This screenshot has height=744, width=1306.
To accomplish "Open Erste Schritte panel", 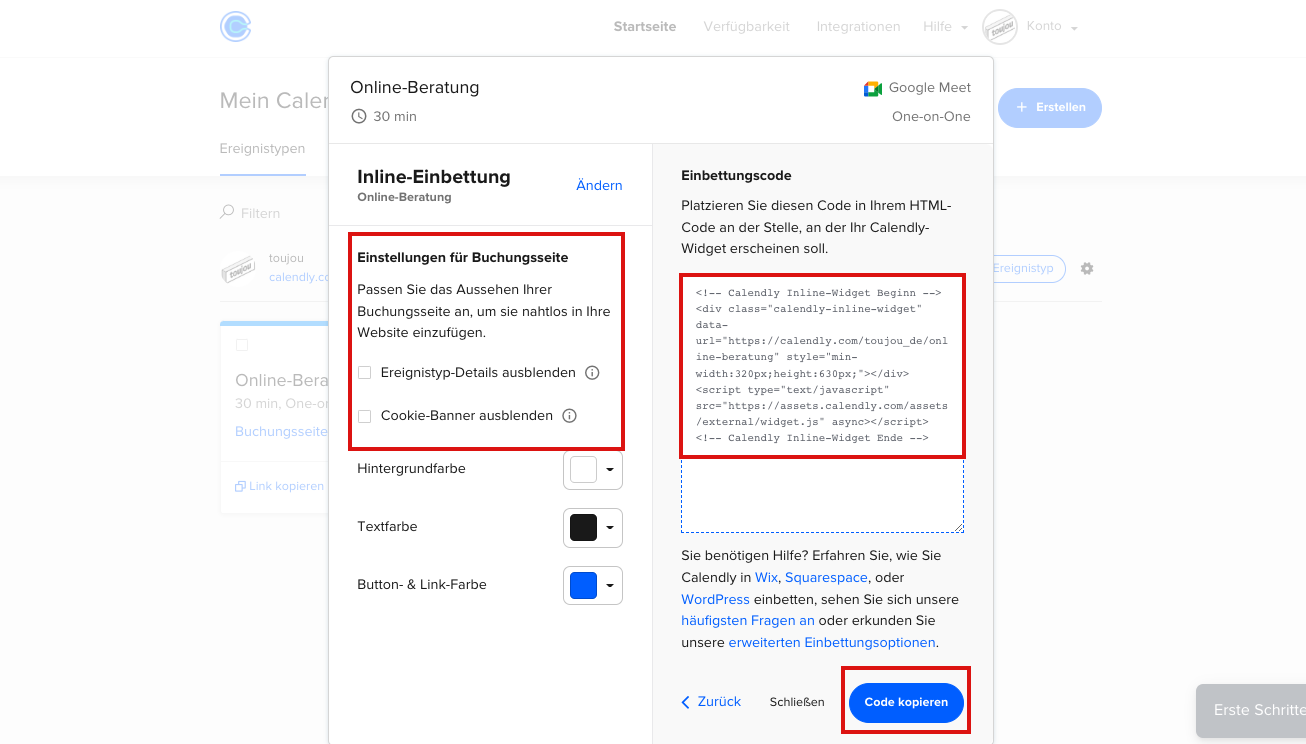I will tap(1251, 711).
